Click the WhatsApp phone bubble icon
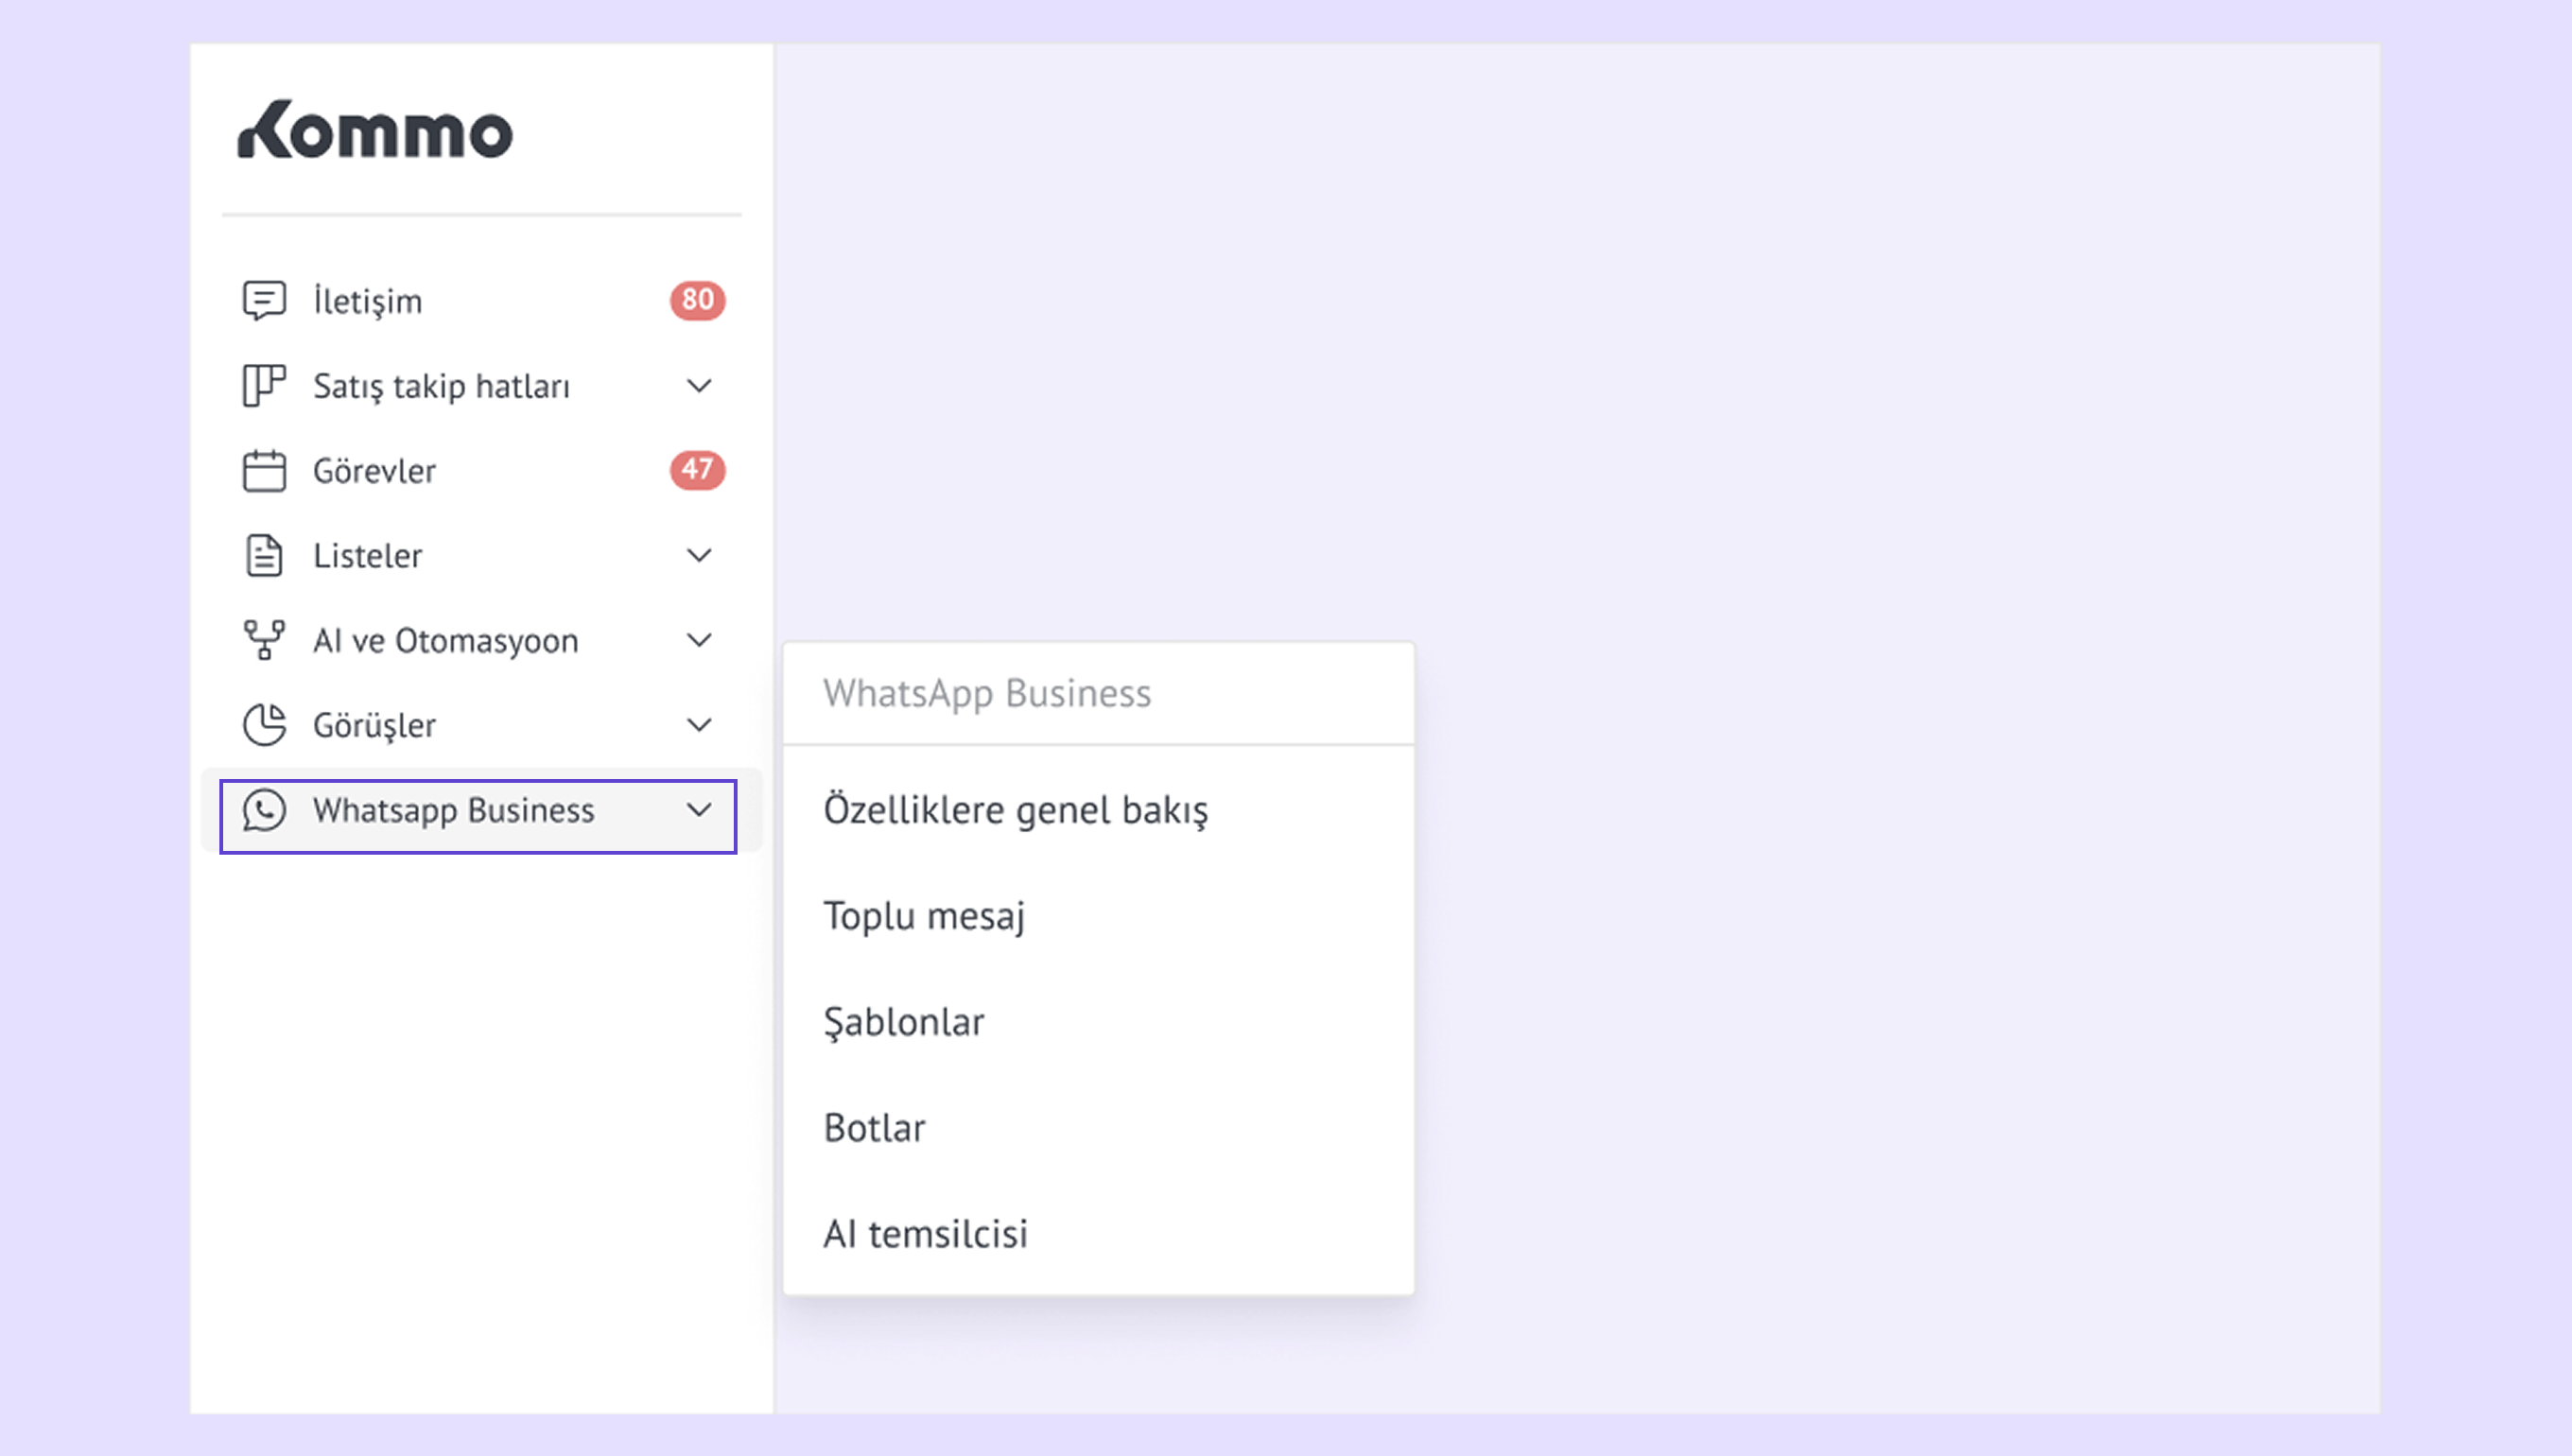 264,811
